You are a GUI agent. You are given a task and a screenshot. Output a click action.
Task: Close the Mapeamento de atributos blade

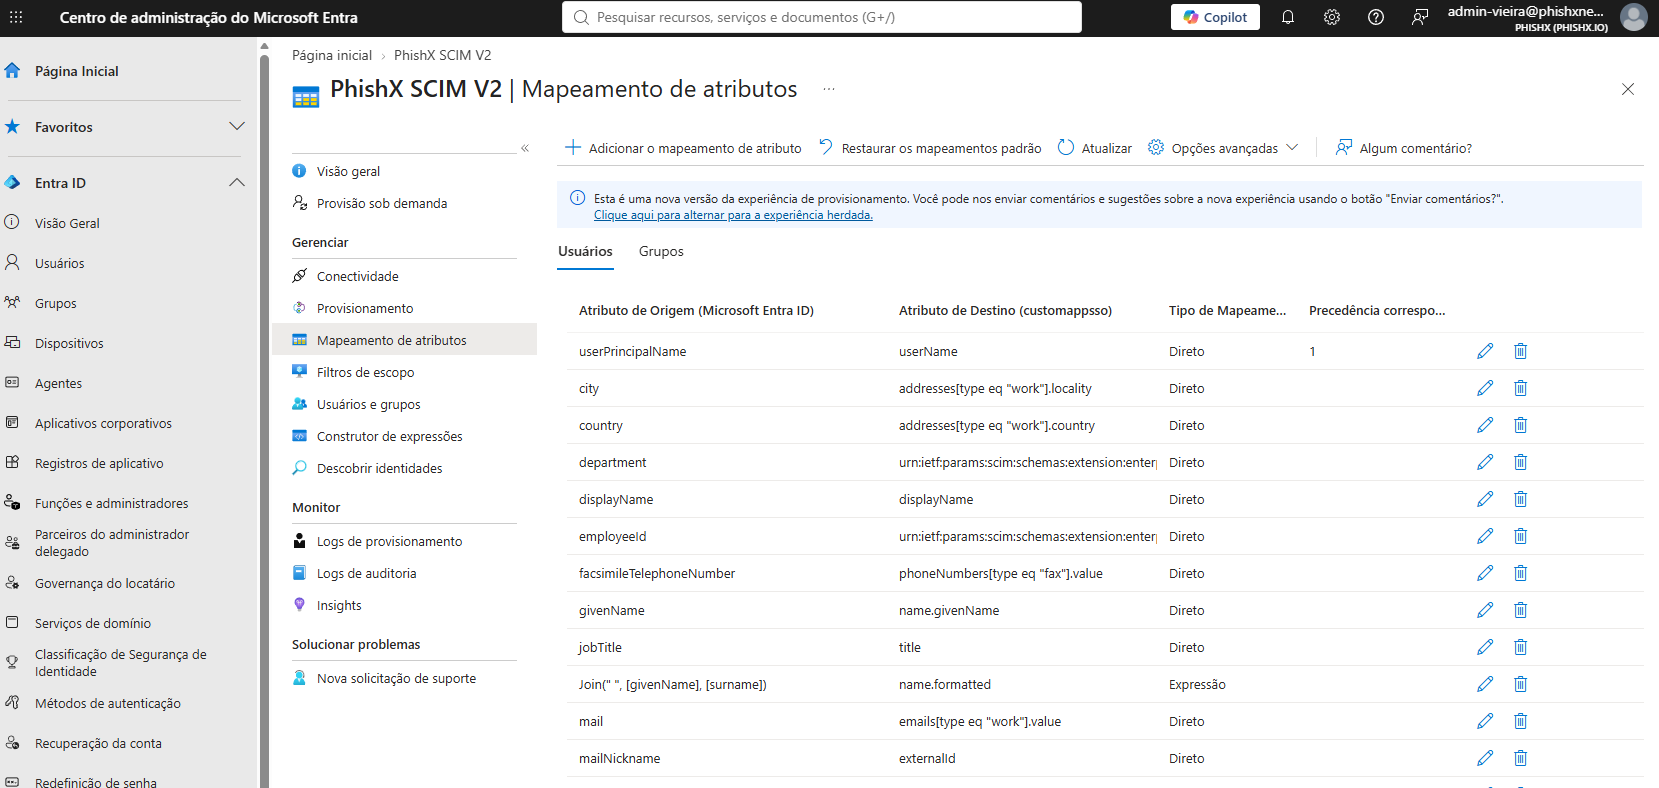[x=1628, y=89]
